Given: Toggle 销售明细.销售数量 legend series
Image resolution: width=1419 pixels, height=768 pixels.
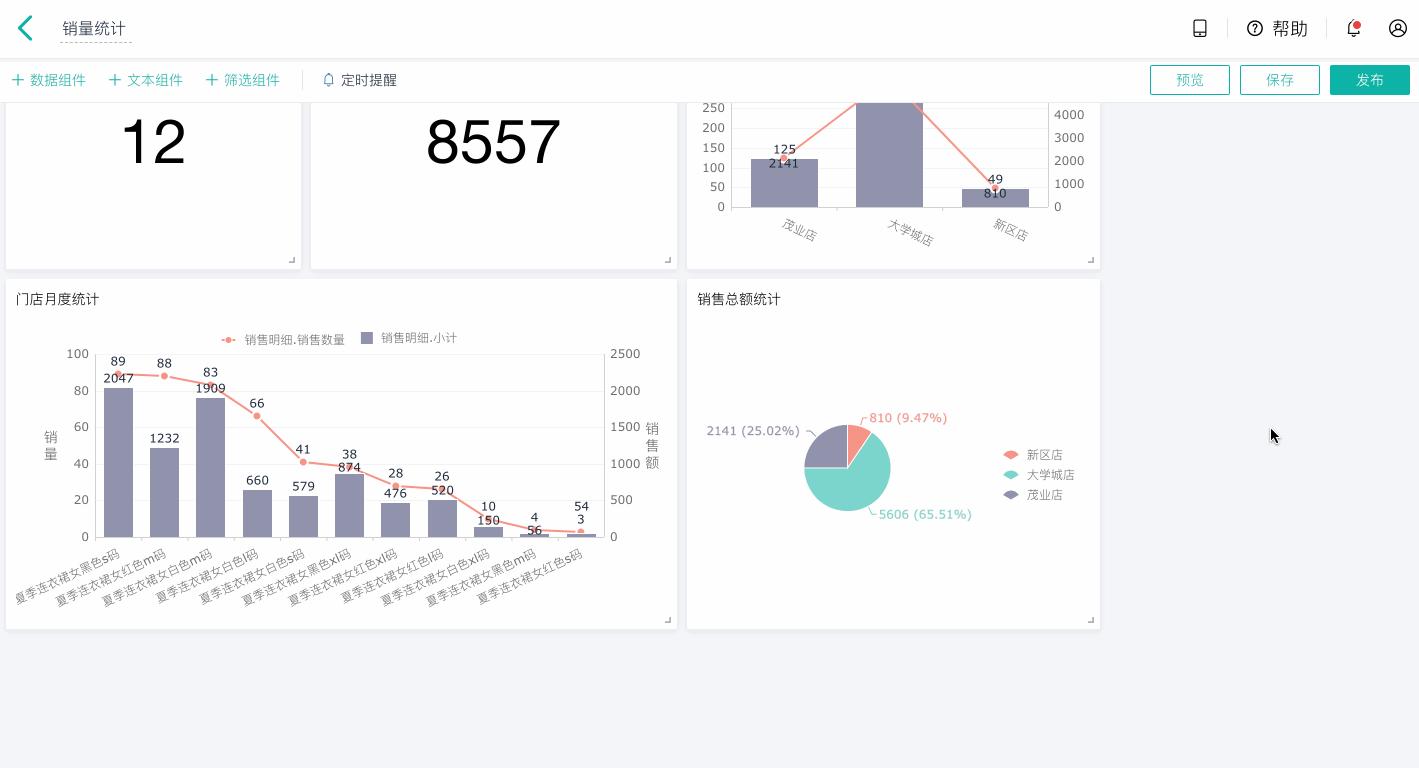Looking at the screenshot, I should point(283,339).
